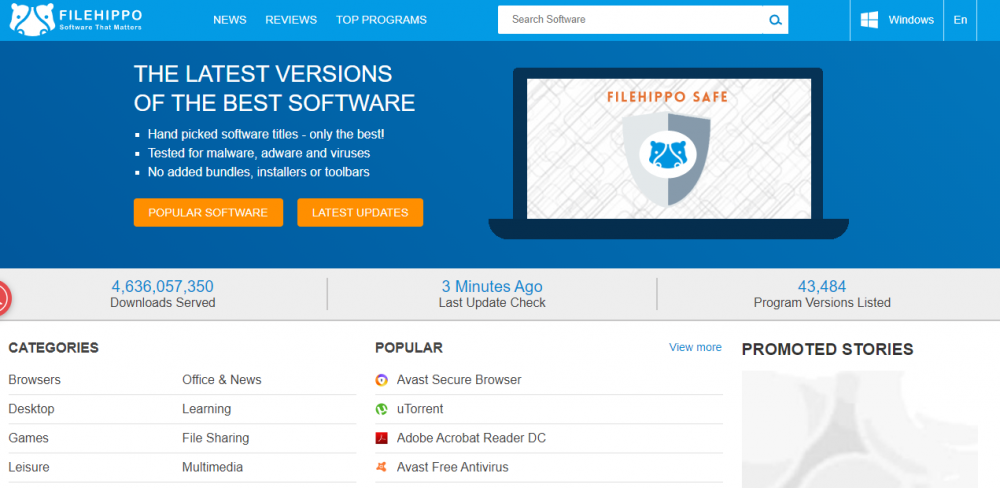Click the Avast Secure Browser icon
Viewport: 1000px width, 488px height.
tap(381, 380)
